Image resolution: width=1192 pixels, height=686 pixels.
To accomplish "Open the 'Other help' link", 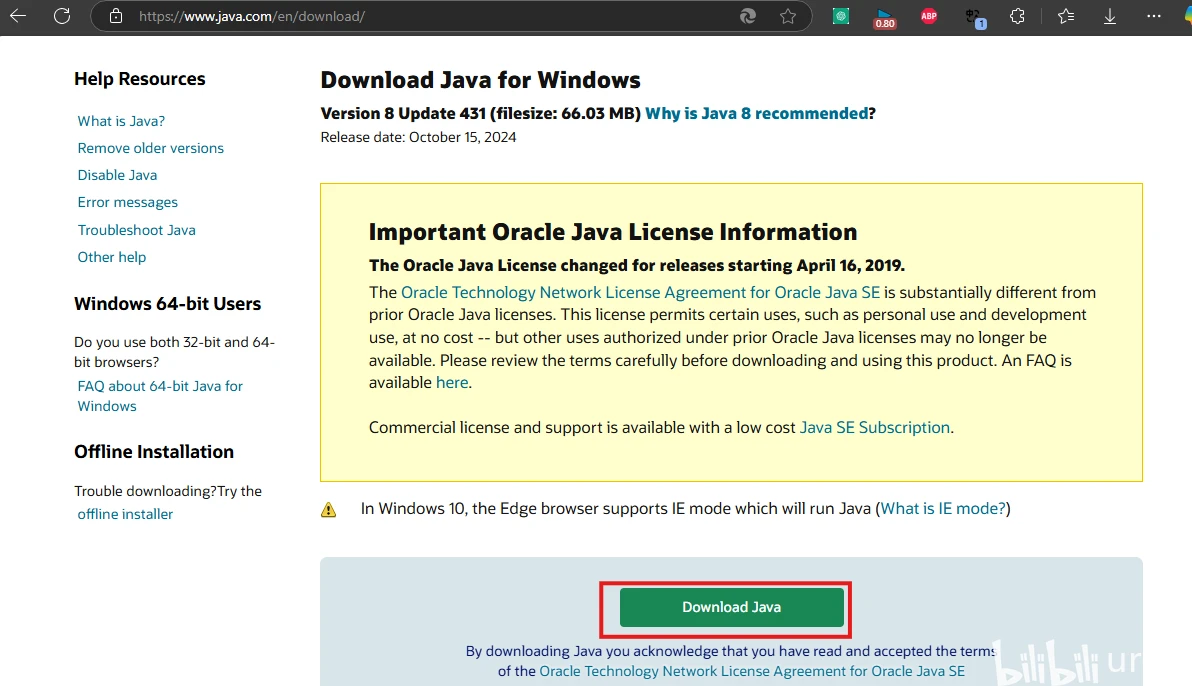I will [112, 257].
